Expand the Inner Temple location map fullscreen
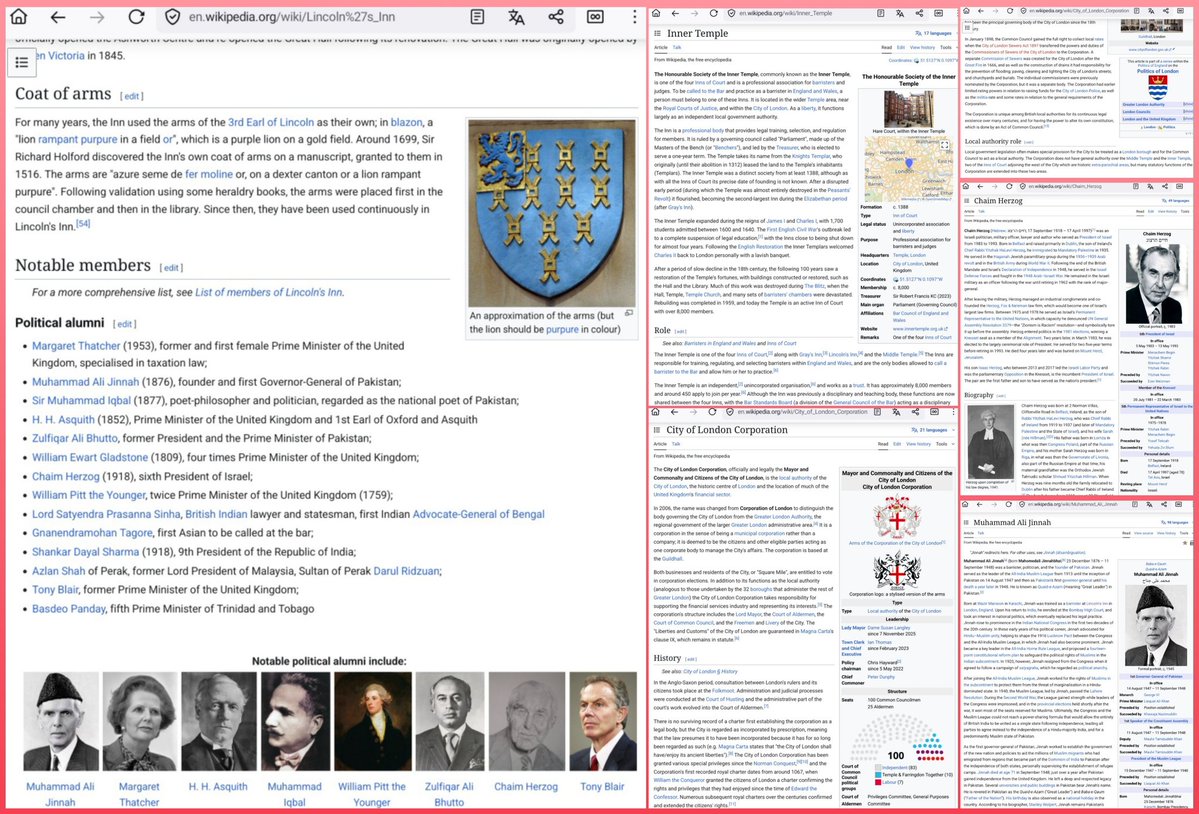This screenshot has height=814, width=1199. 944,144
